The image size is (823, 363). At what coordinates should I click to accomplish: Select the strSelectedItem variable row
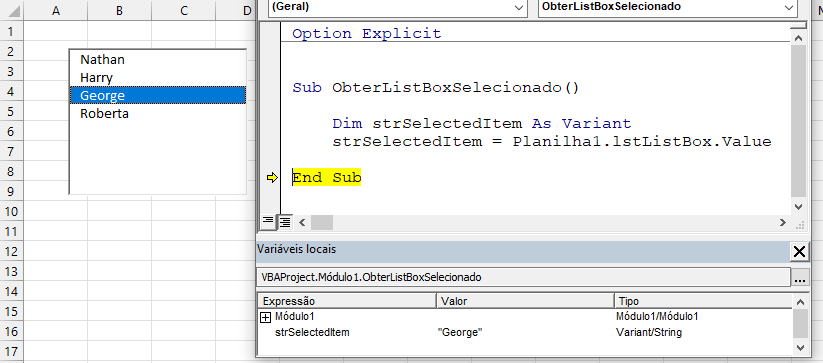pos(525,332)
